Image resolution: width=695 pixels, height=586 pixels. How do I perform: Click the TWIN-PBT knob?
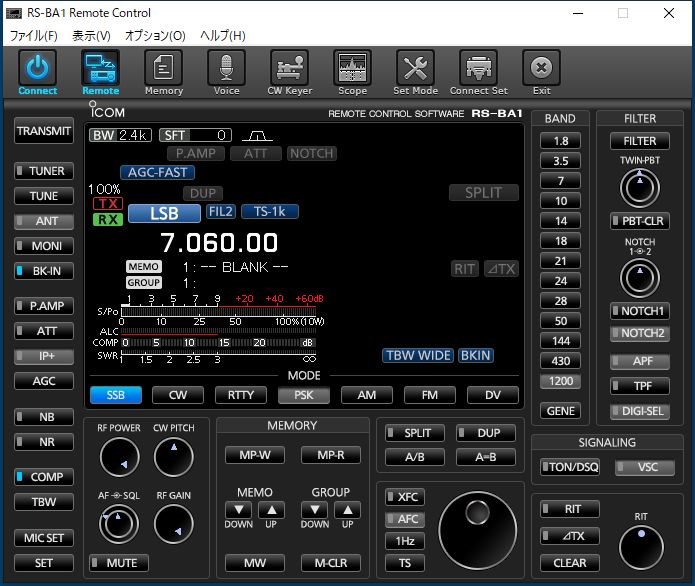click(640, 188)
